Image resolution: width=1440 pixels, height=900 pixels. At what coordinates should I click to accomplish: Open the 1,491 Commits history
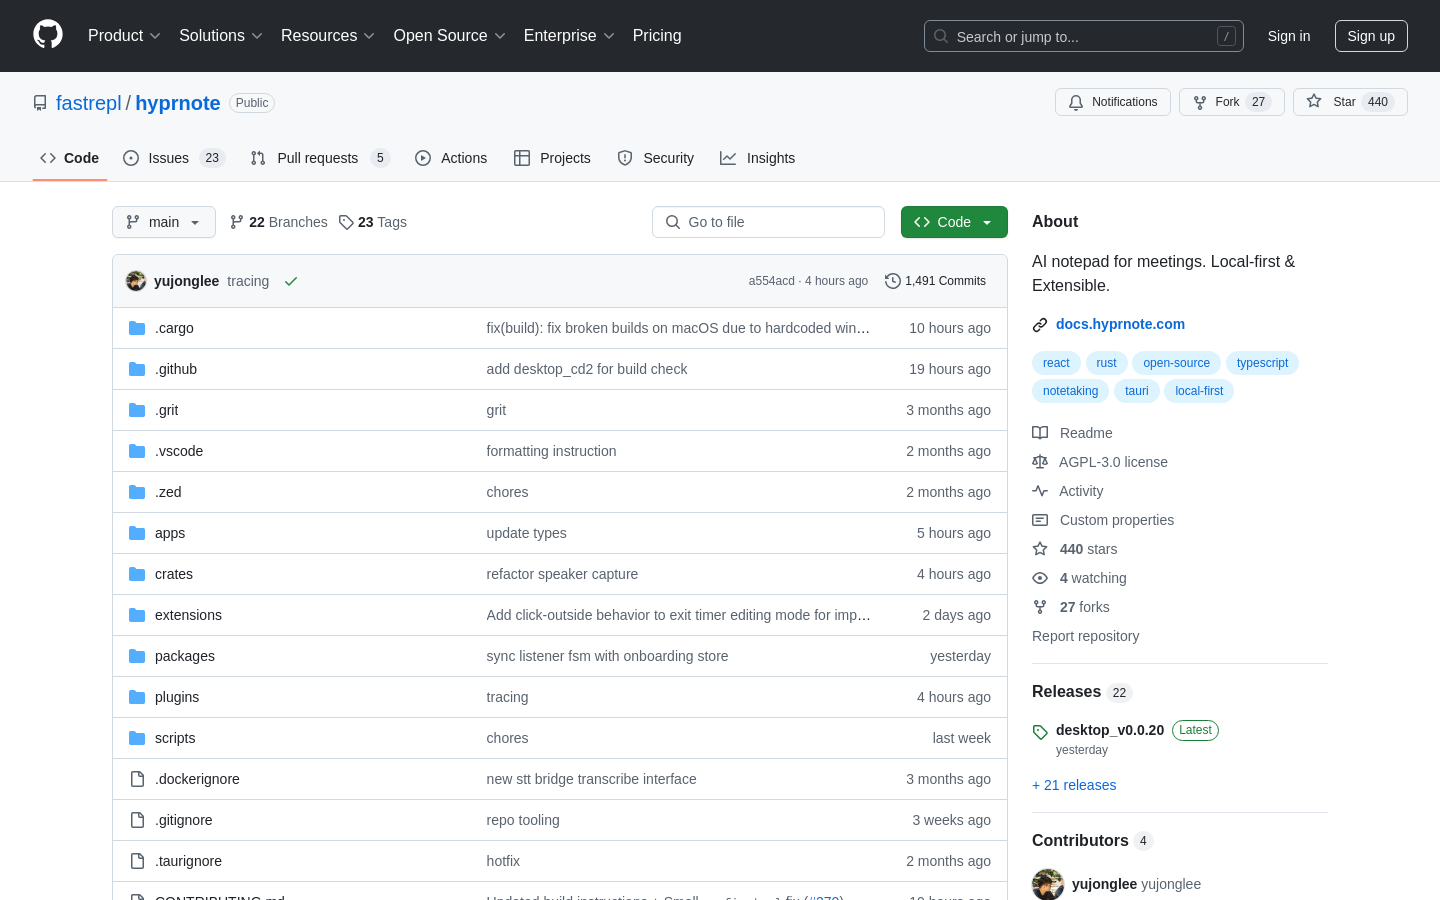[x=936, y=281]
